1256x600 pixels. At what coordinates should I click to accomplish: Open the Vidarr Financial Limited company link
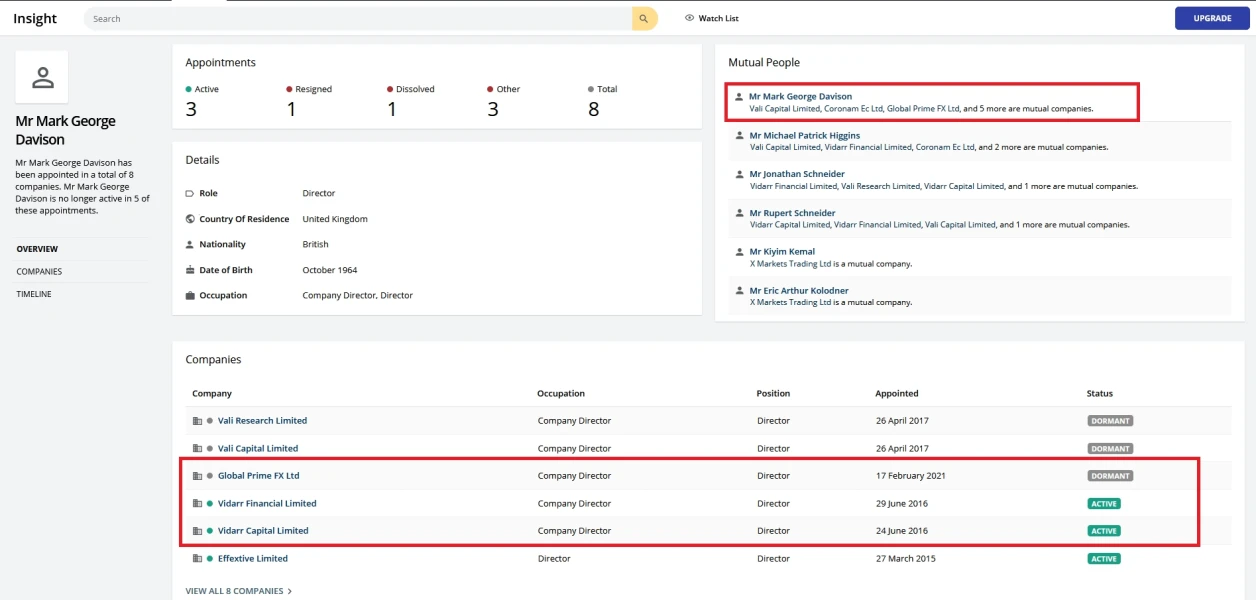coord(267,504)
